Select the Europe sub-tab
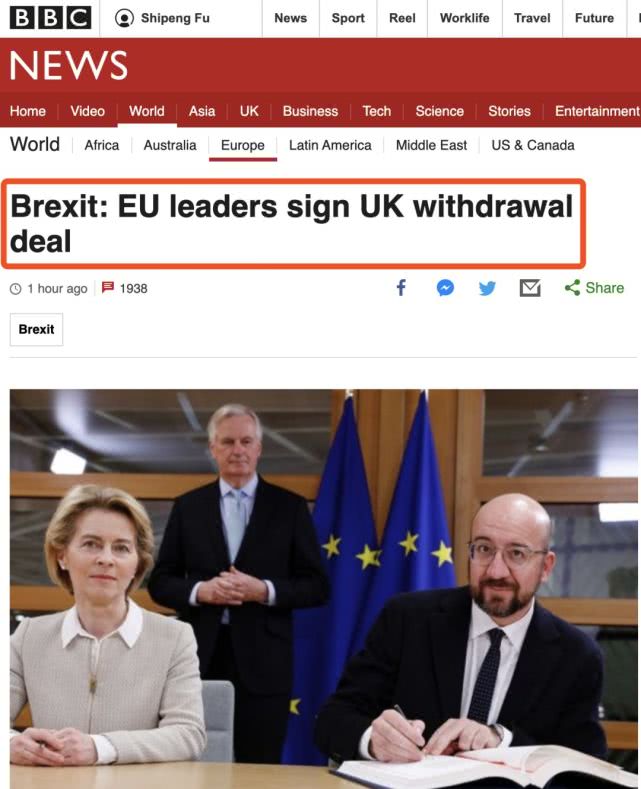The height and width of the screenshot is (789, 641). click(243, 145)
